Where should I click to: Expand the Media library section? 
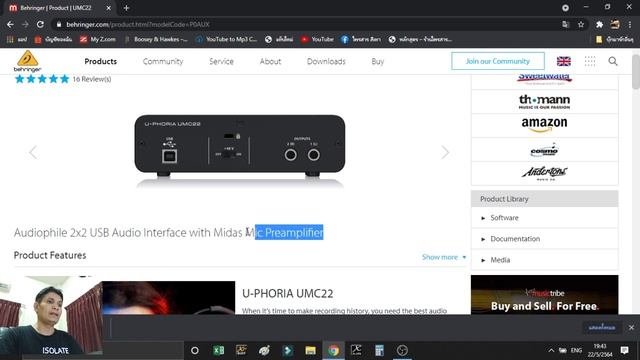(544, 260)
